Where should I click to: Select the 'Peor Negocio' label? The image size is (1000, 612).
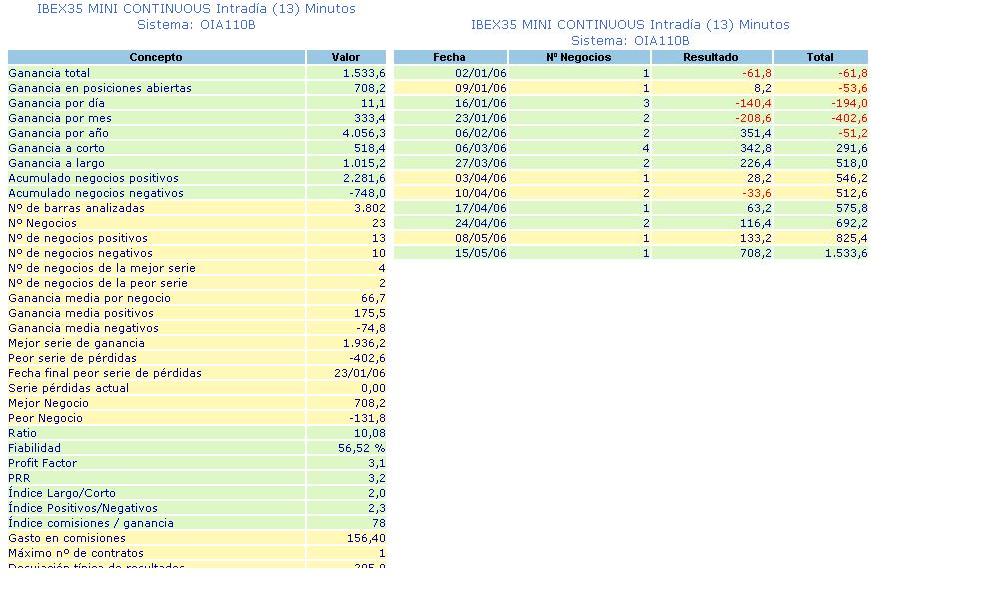pyautogui.click(x=46, y=418)
